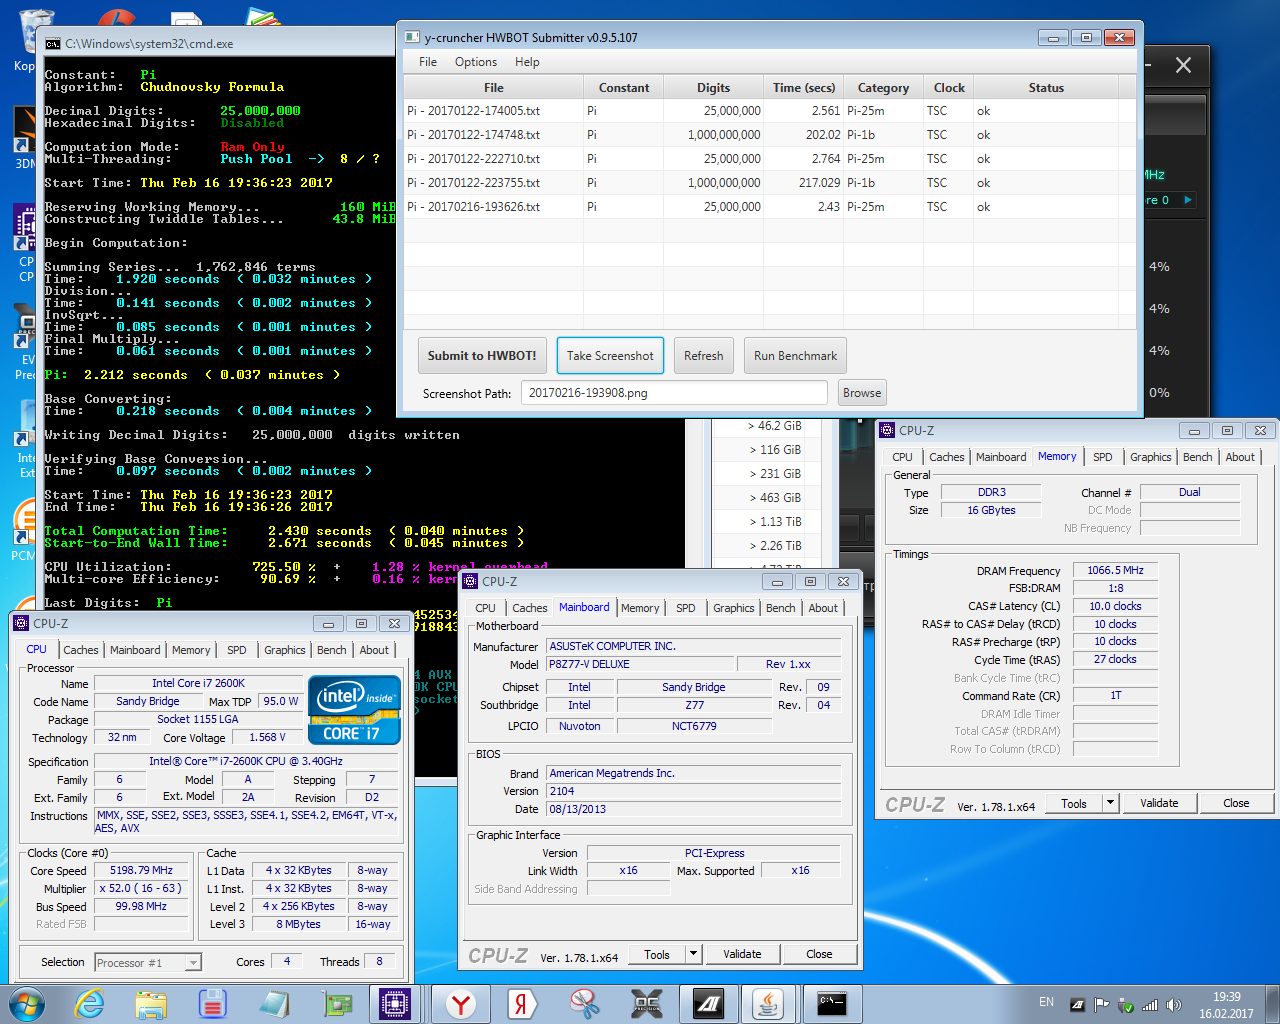
Task: Open the EVGA Precision desktop shortcut
Action: [24, 332]
